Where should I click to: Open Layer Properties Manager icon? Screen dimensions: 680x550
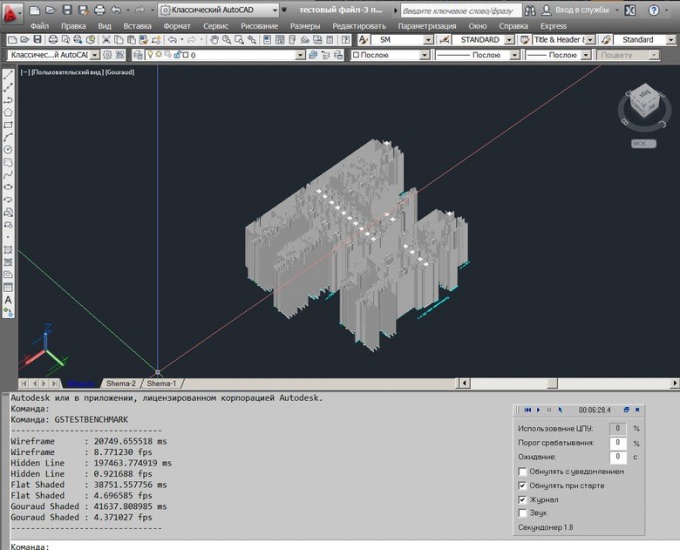[x=138, y=55]
